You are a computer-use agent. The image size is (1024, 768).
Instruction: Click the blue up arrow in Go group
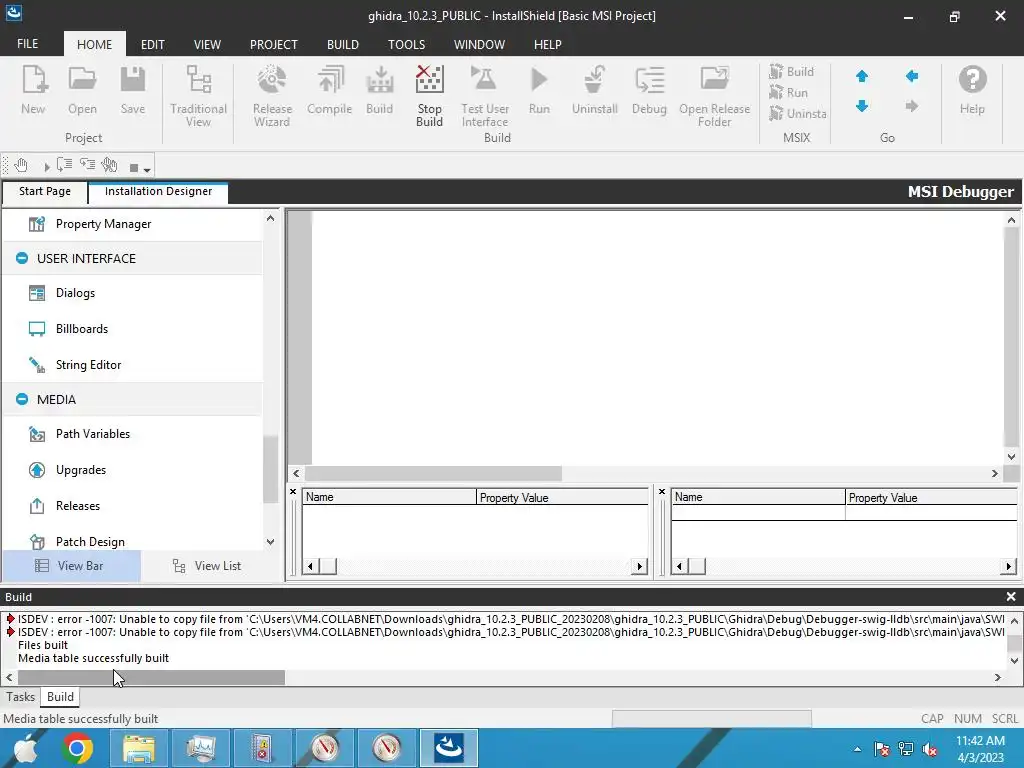click(862, 76)
